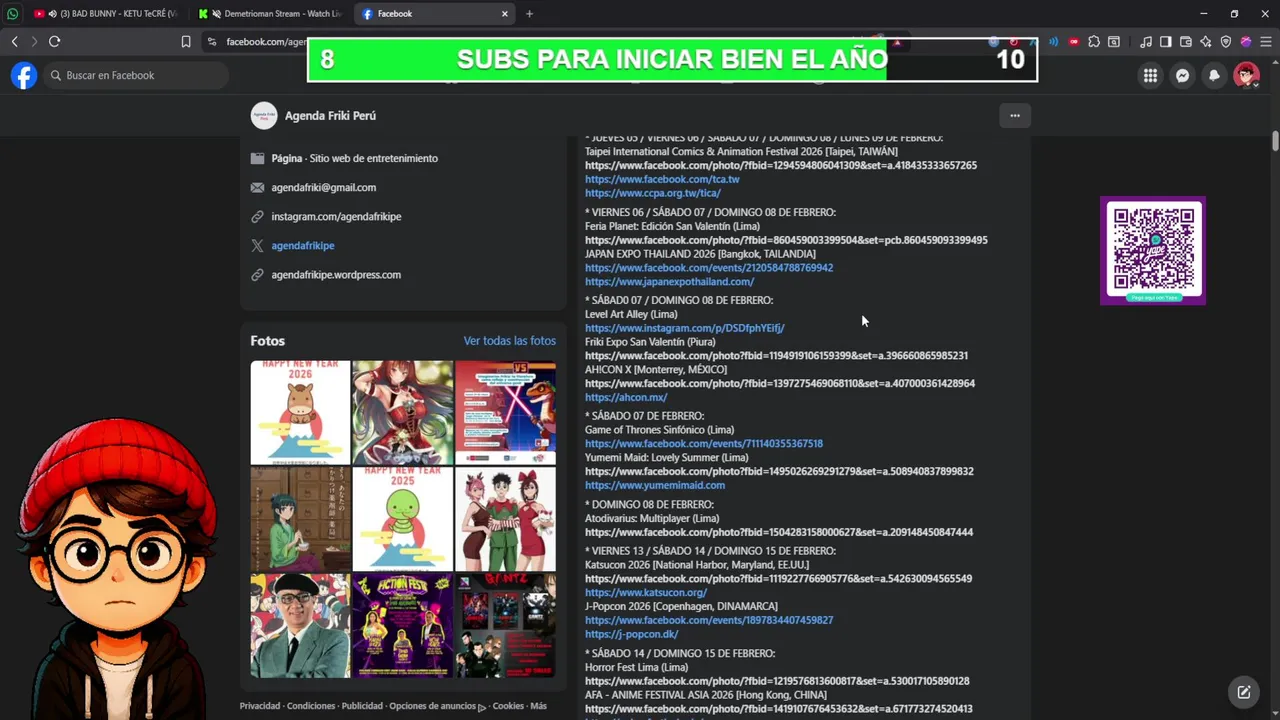Screen dimensions: 1280x720
Task: Click Privacidad in the footer
Action: [x=260, y=706]
